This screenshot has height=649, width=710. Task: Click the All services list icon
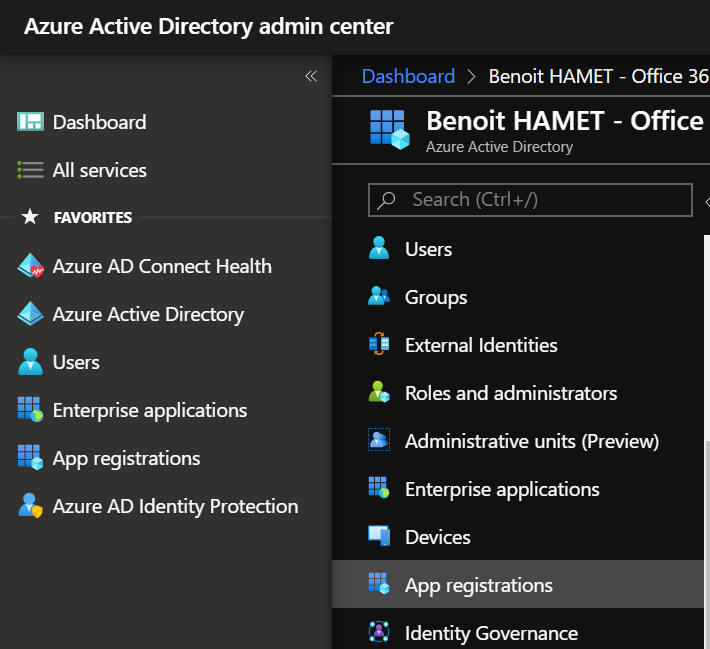point(30,170)
